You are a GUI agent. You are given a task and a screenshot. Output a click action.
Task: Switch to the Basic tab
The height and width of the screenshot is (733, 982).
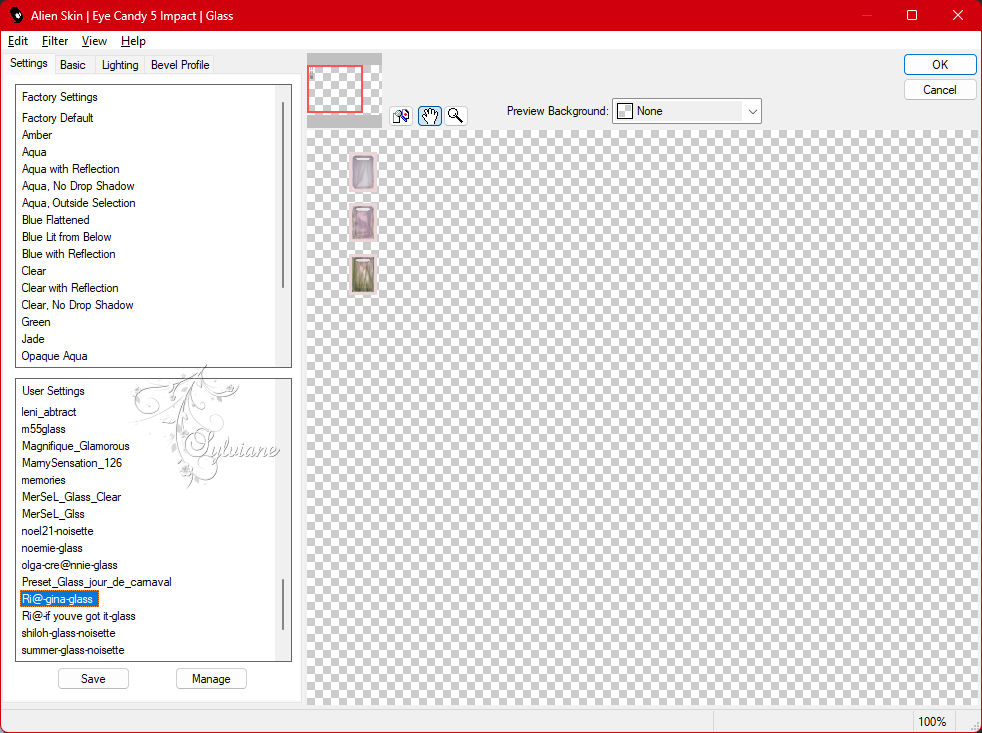(x=73, y=65)
